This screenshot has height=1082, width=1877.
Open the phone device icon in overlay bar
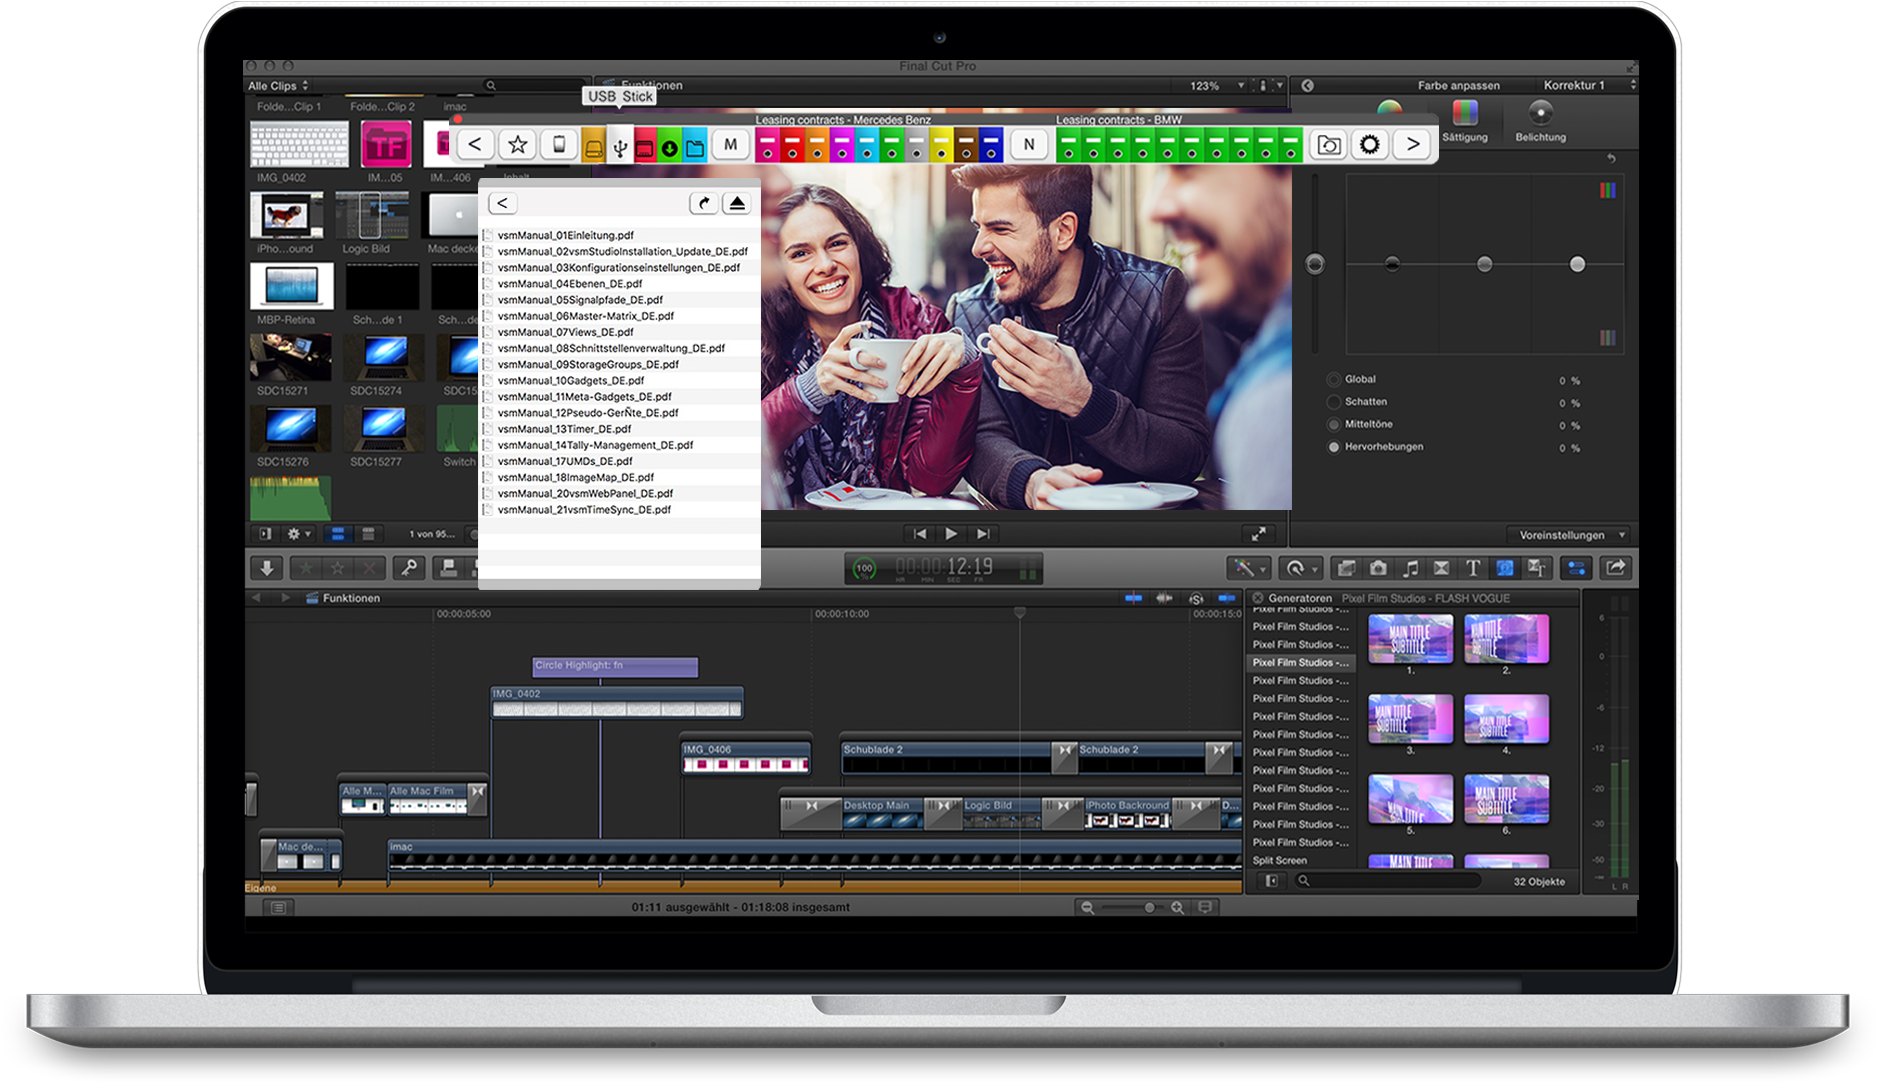559,145
